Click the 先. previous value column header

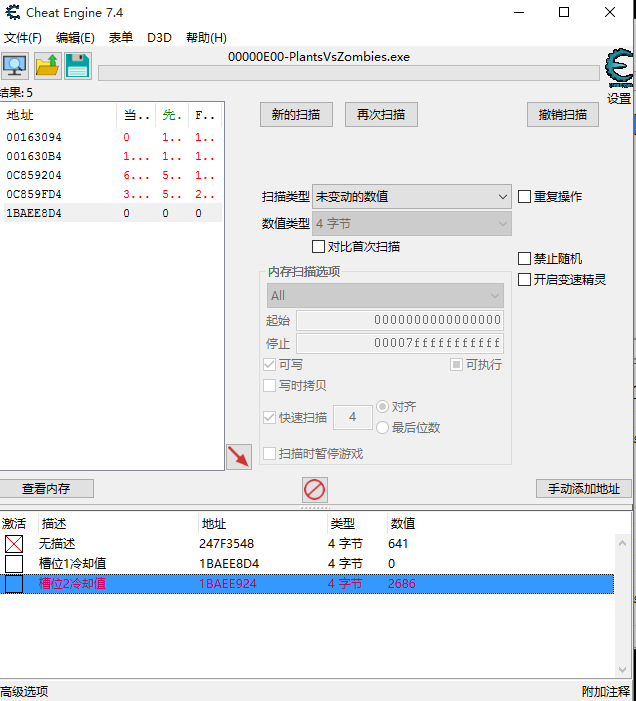172,115
